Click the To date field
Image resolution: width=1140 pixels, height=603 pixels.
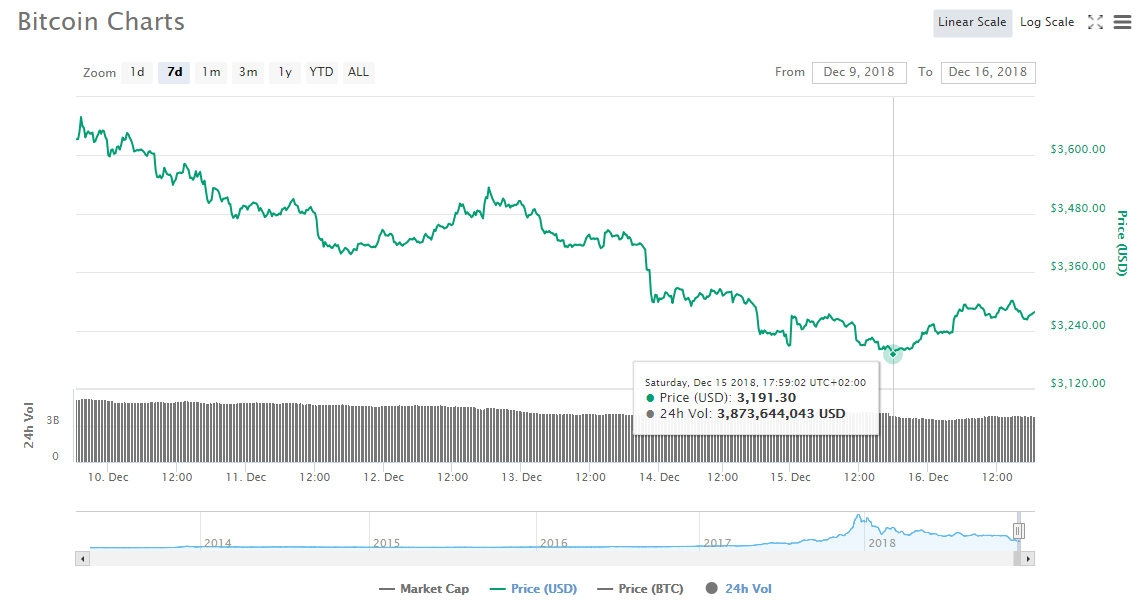[987, 72]
